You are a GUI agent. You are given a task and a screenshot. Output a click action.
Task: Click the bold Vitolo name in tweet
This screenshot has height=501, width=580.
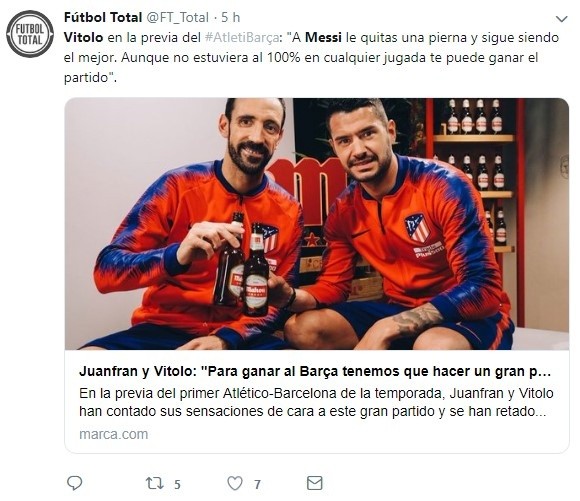pos(84,38)
